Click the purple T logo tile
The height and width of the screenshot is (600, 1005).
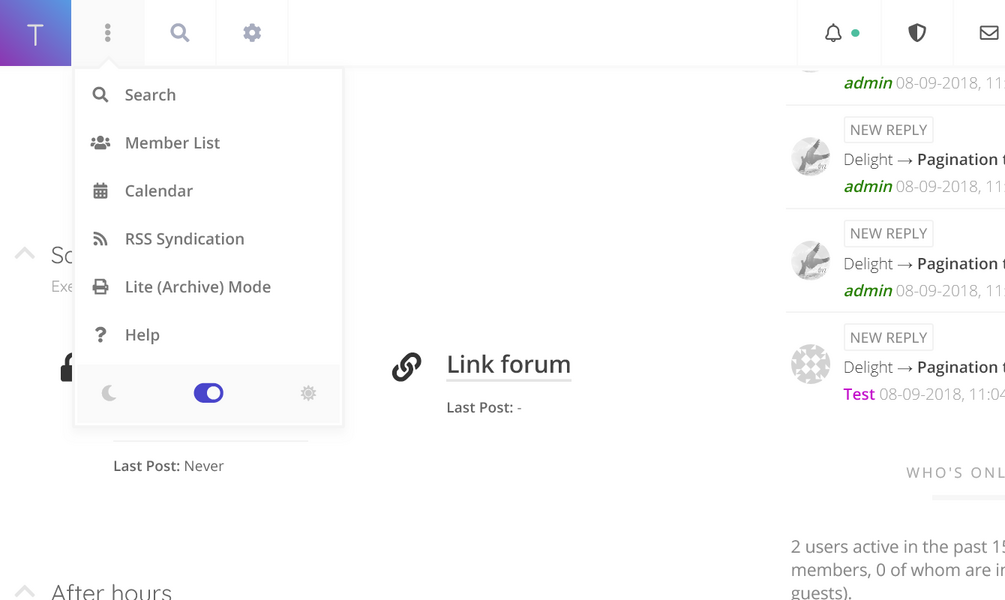35,33
